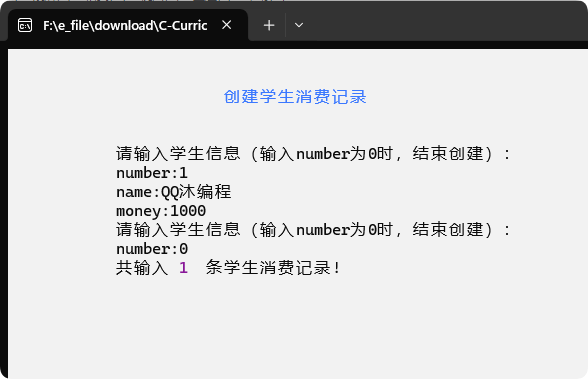Viewport: 588px width, 379px height.
Task: Click the line number:1
Action: [152, 173]
